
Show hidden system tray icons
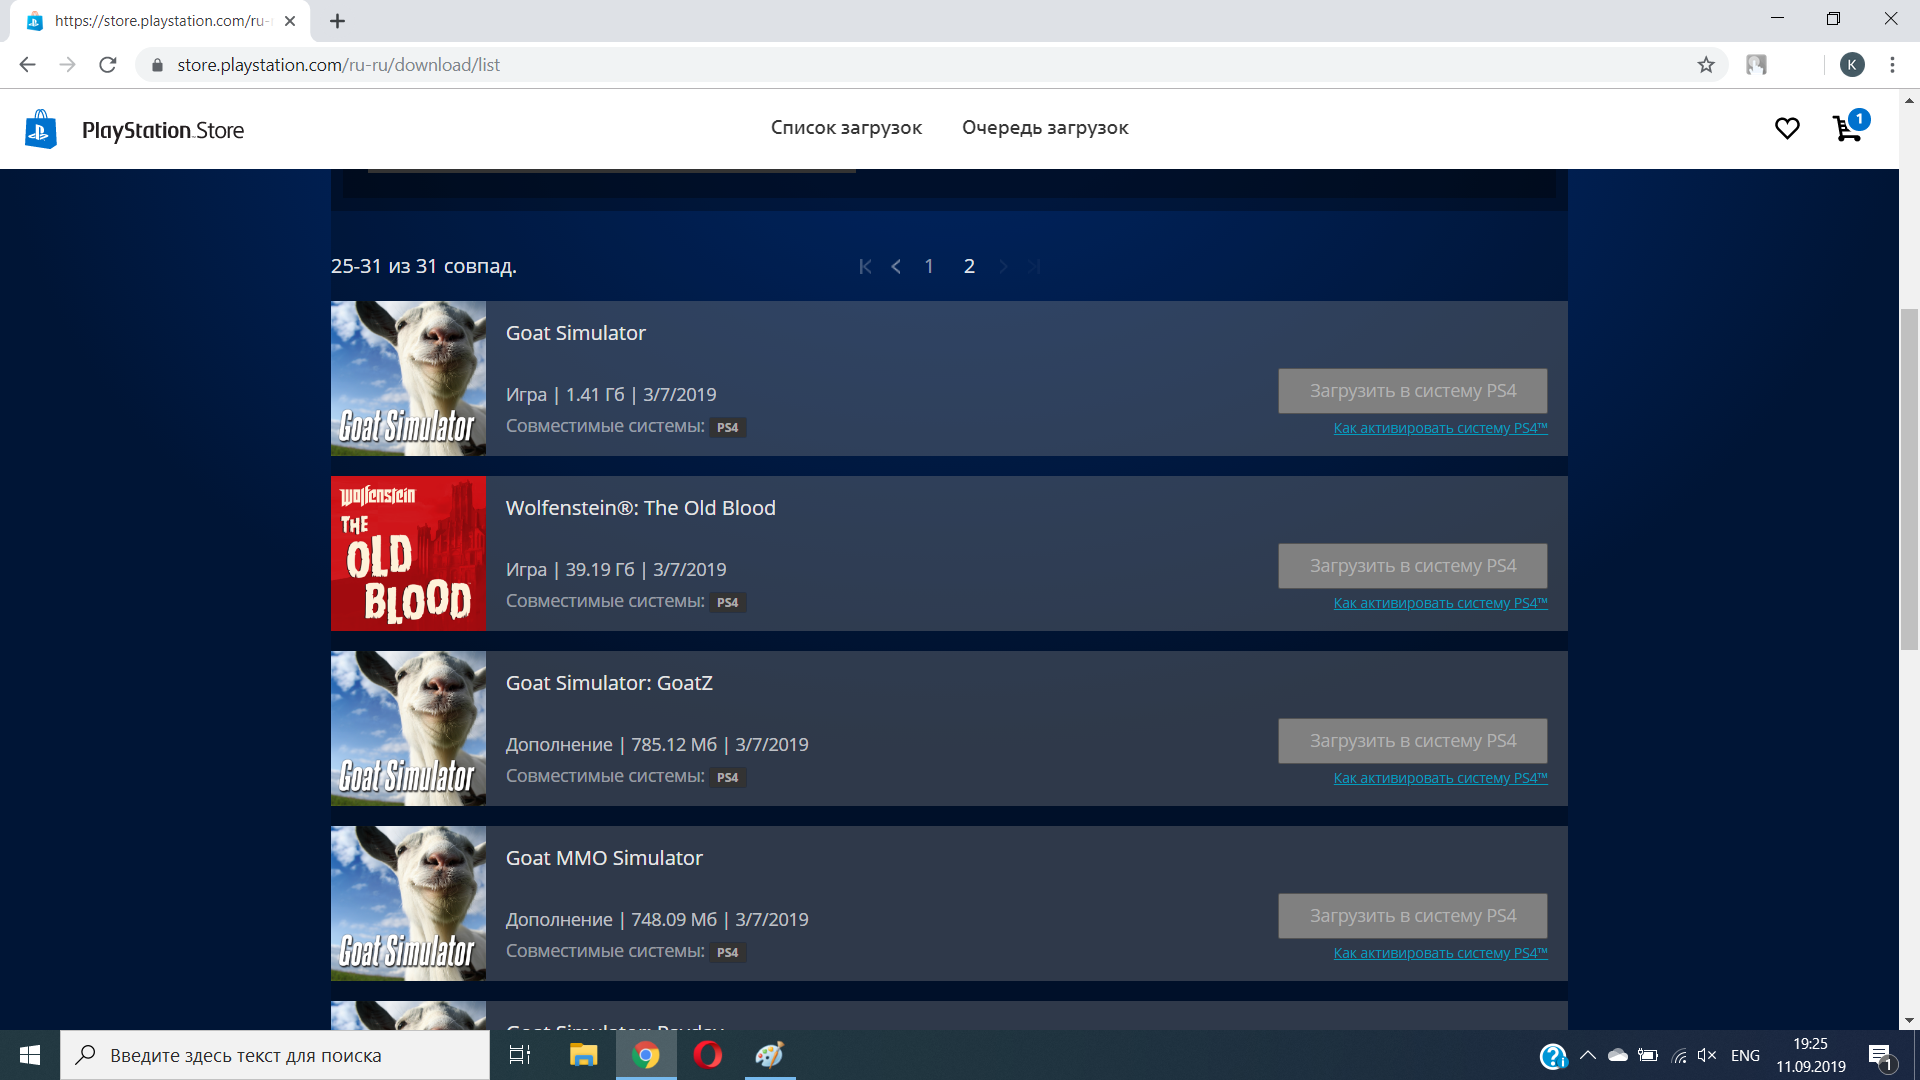[1588, 1055]
